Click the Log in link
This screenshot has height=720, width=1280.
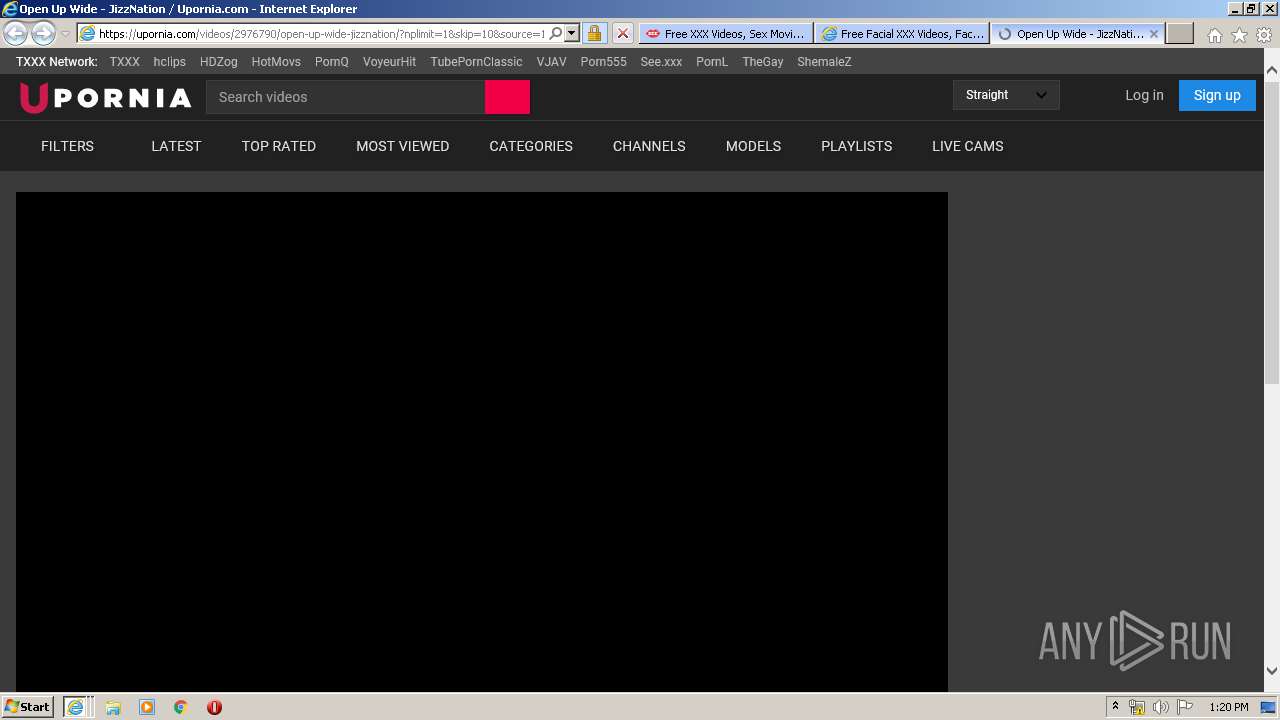tap(1144, 95)
